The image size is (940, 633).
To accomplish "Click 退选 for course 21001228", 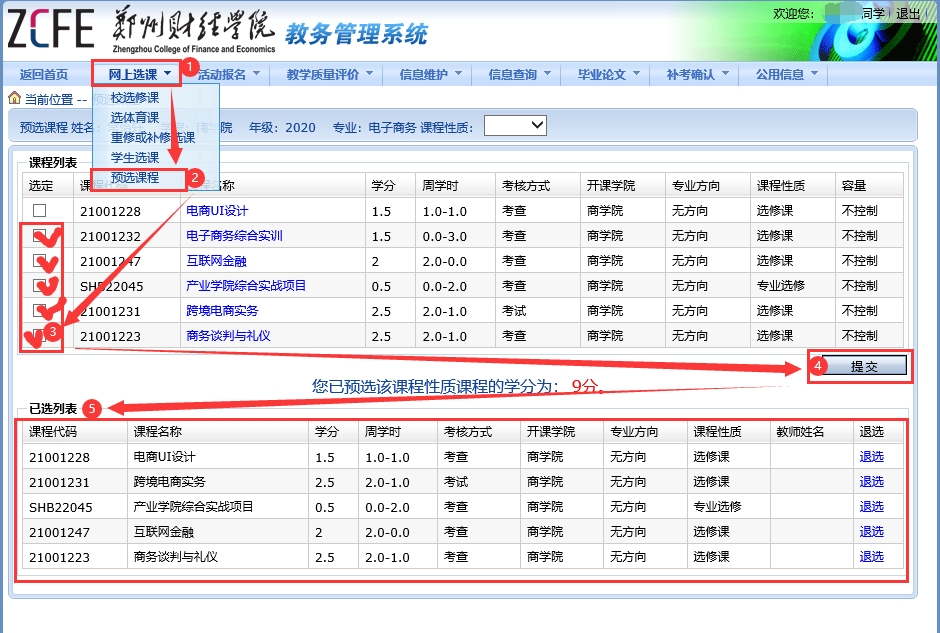I will pyautogui.click(x=872, y=457).
